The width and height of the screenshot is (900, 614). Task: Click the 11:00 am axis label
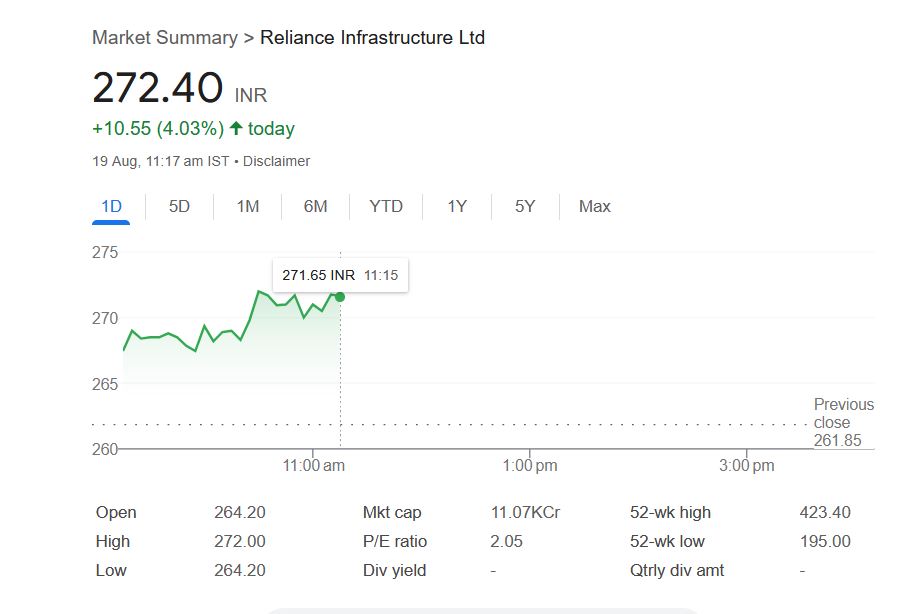pyautogui.click(x=314, y=465)
